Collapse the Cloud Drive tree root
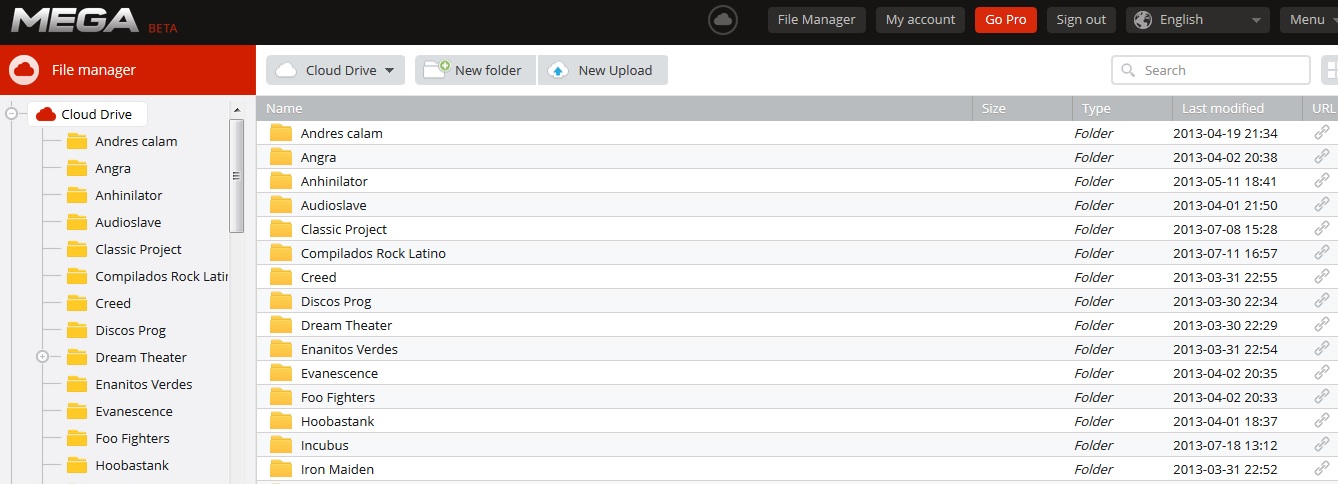This screenshot has width=1338, height=484. [x=12, y=114]
